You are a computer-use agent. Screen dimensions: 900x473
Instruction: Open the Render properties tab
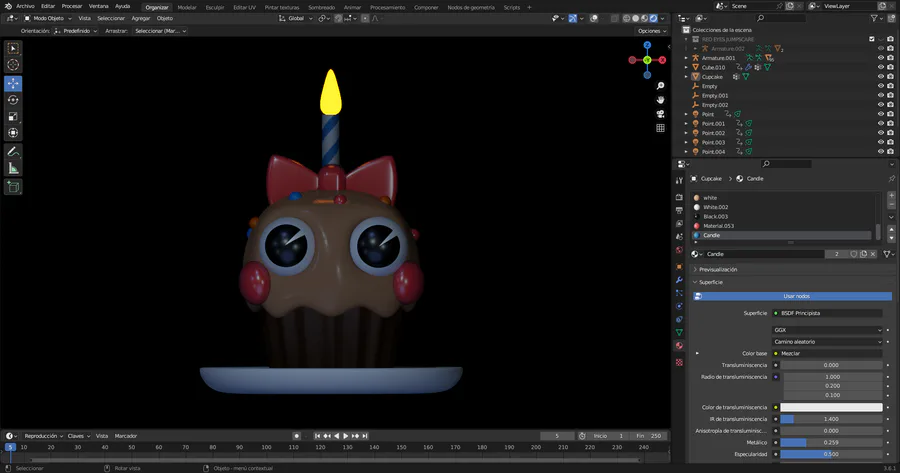(680, 197)
